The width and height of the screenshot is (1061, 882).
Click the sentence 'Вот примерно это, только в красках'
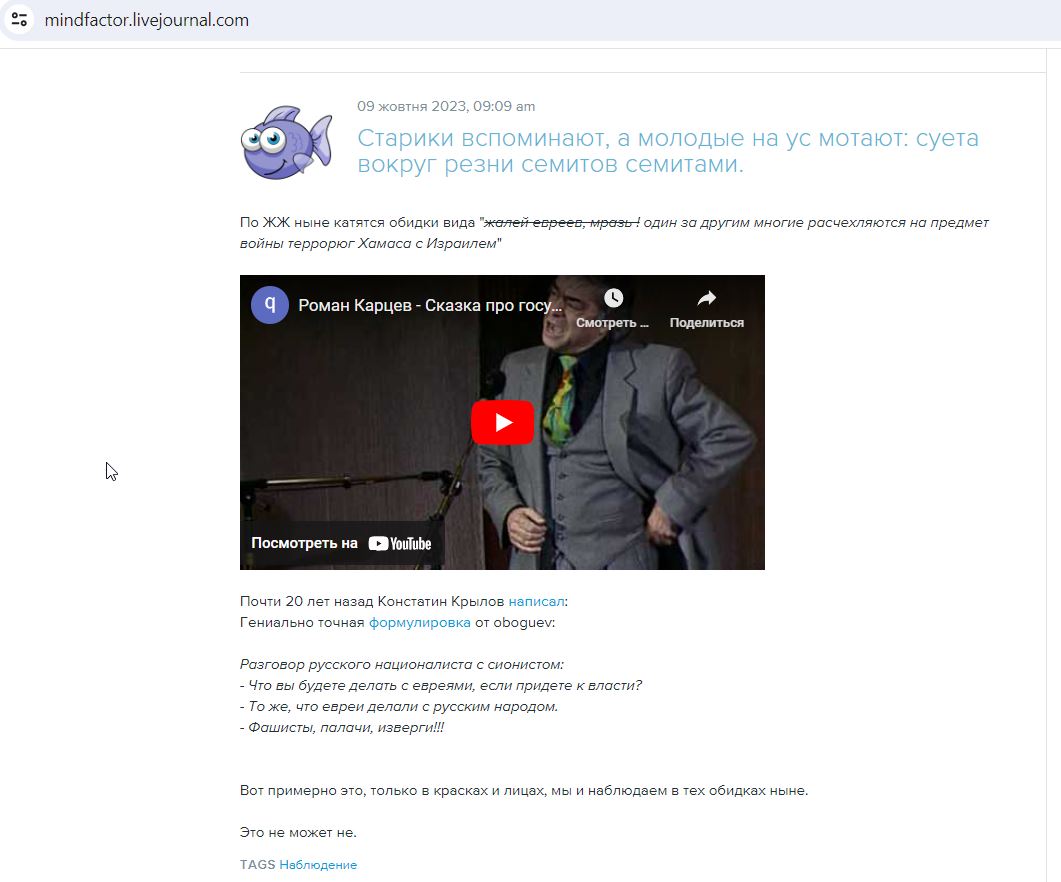[524, 791]
